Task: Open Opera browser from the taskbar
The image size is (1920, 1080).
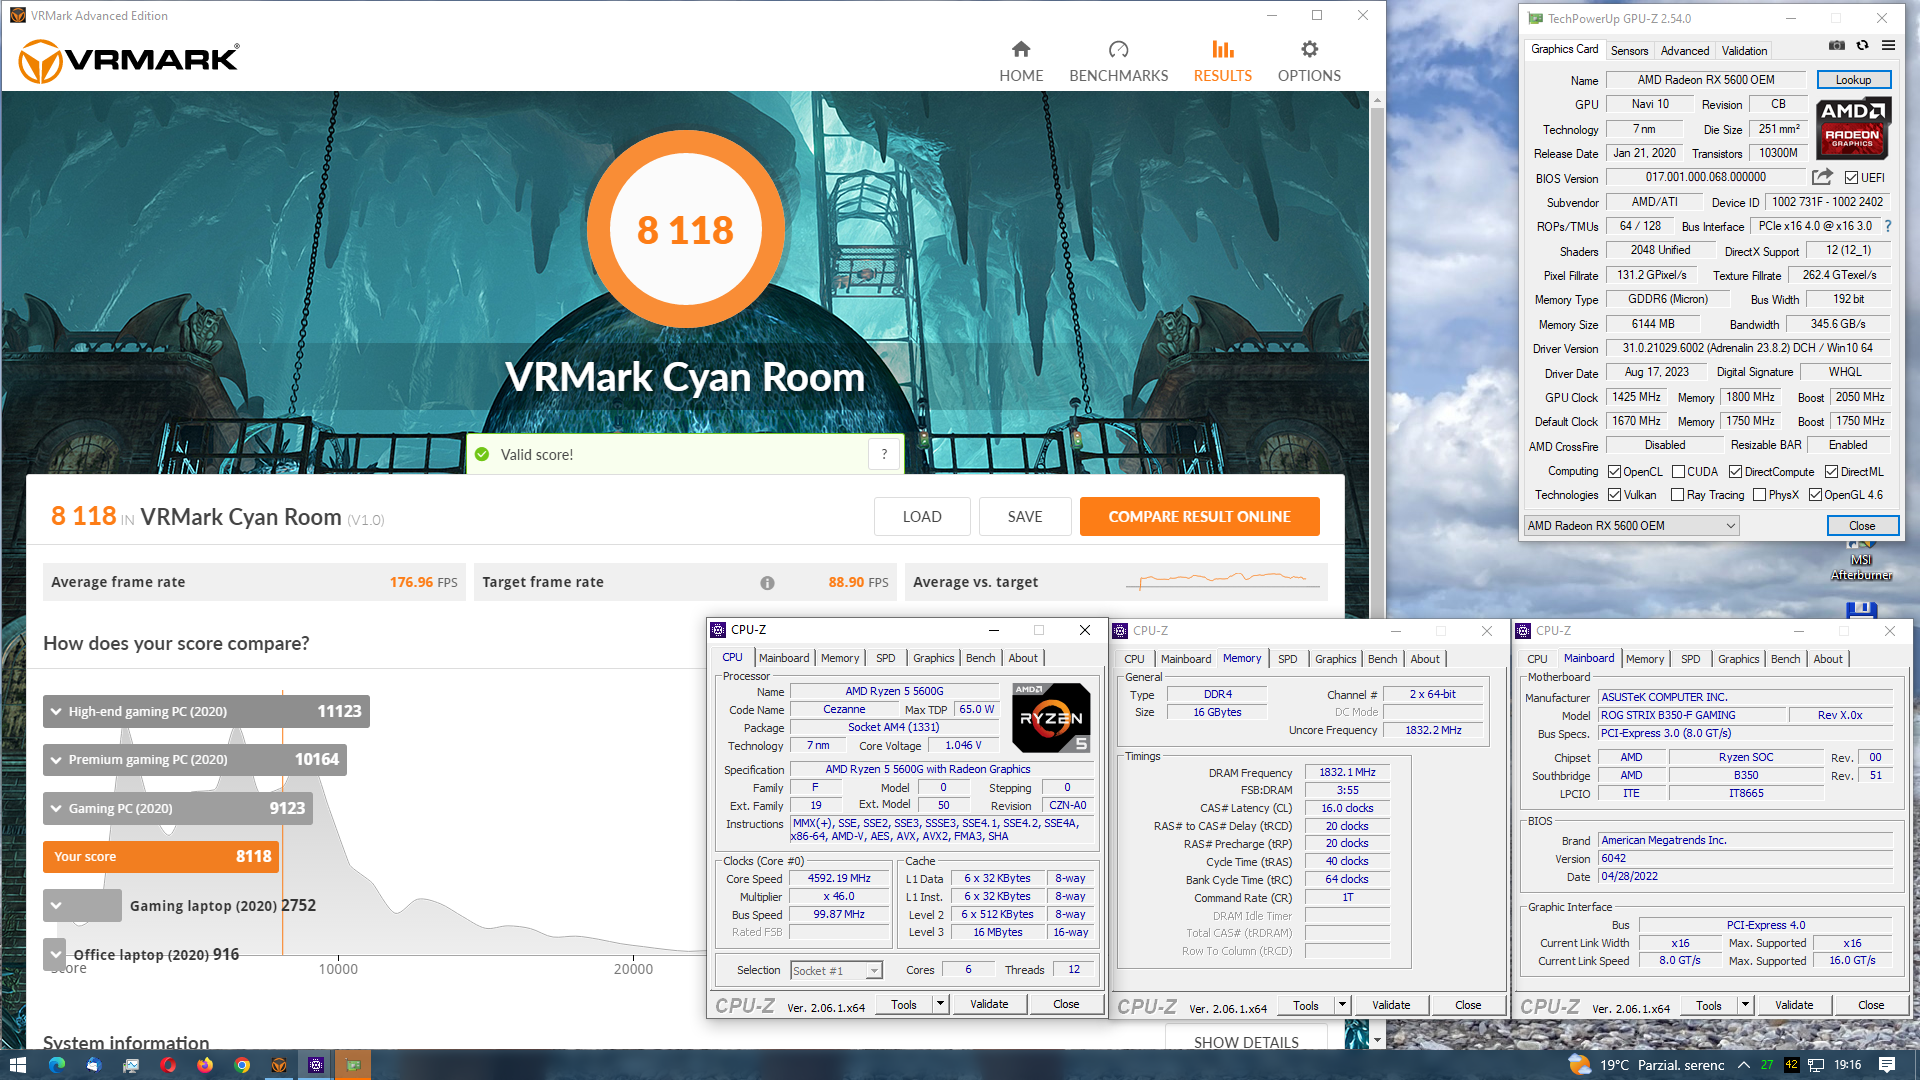Action: [167, 1065]
